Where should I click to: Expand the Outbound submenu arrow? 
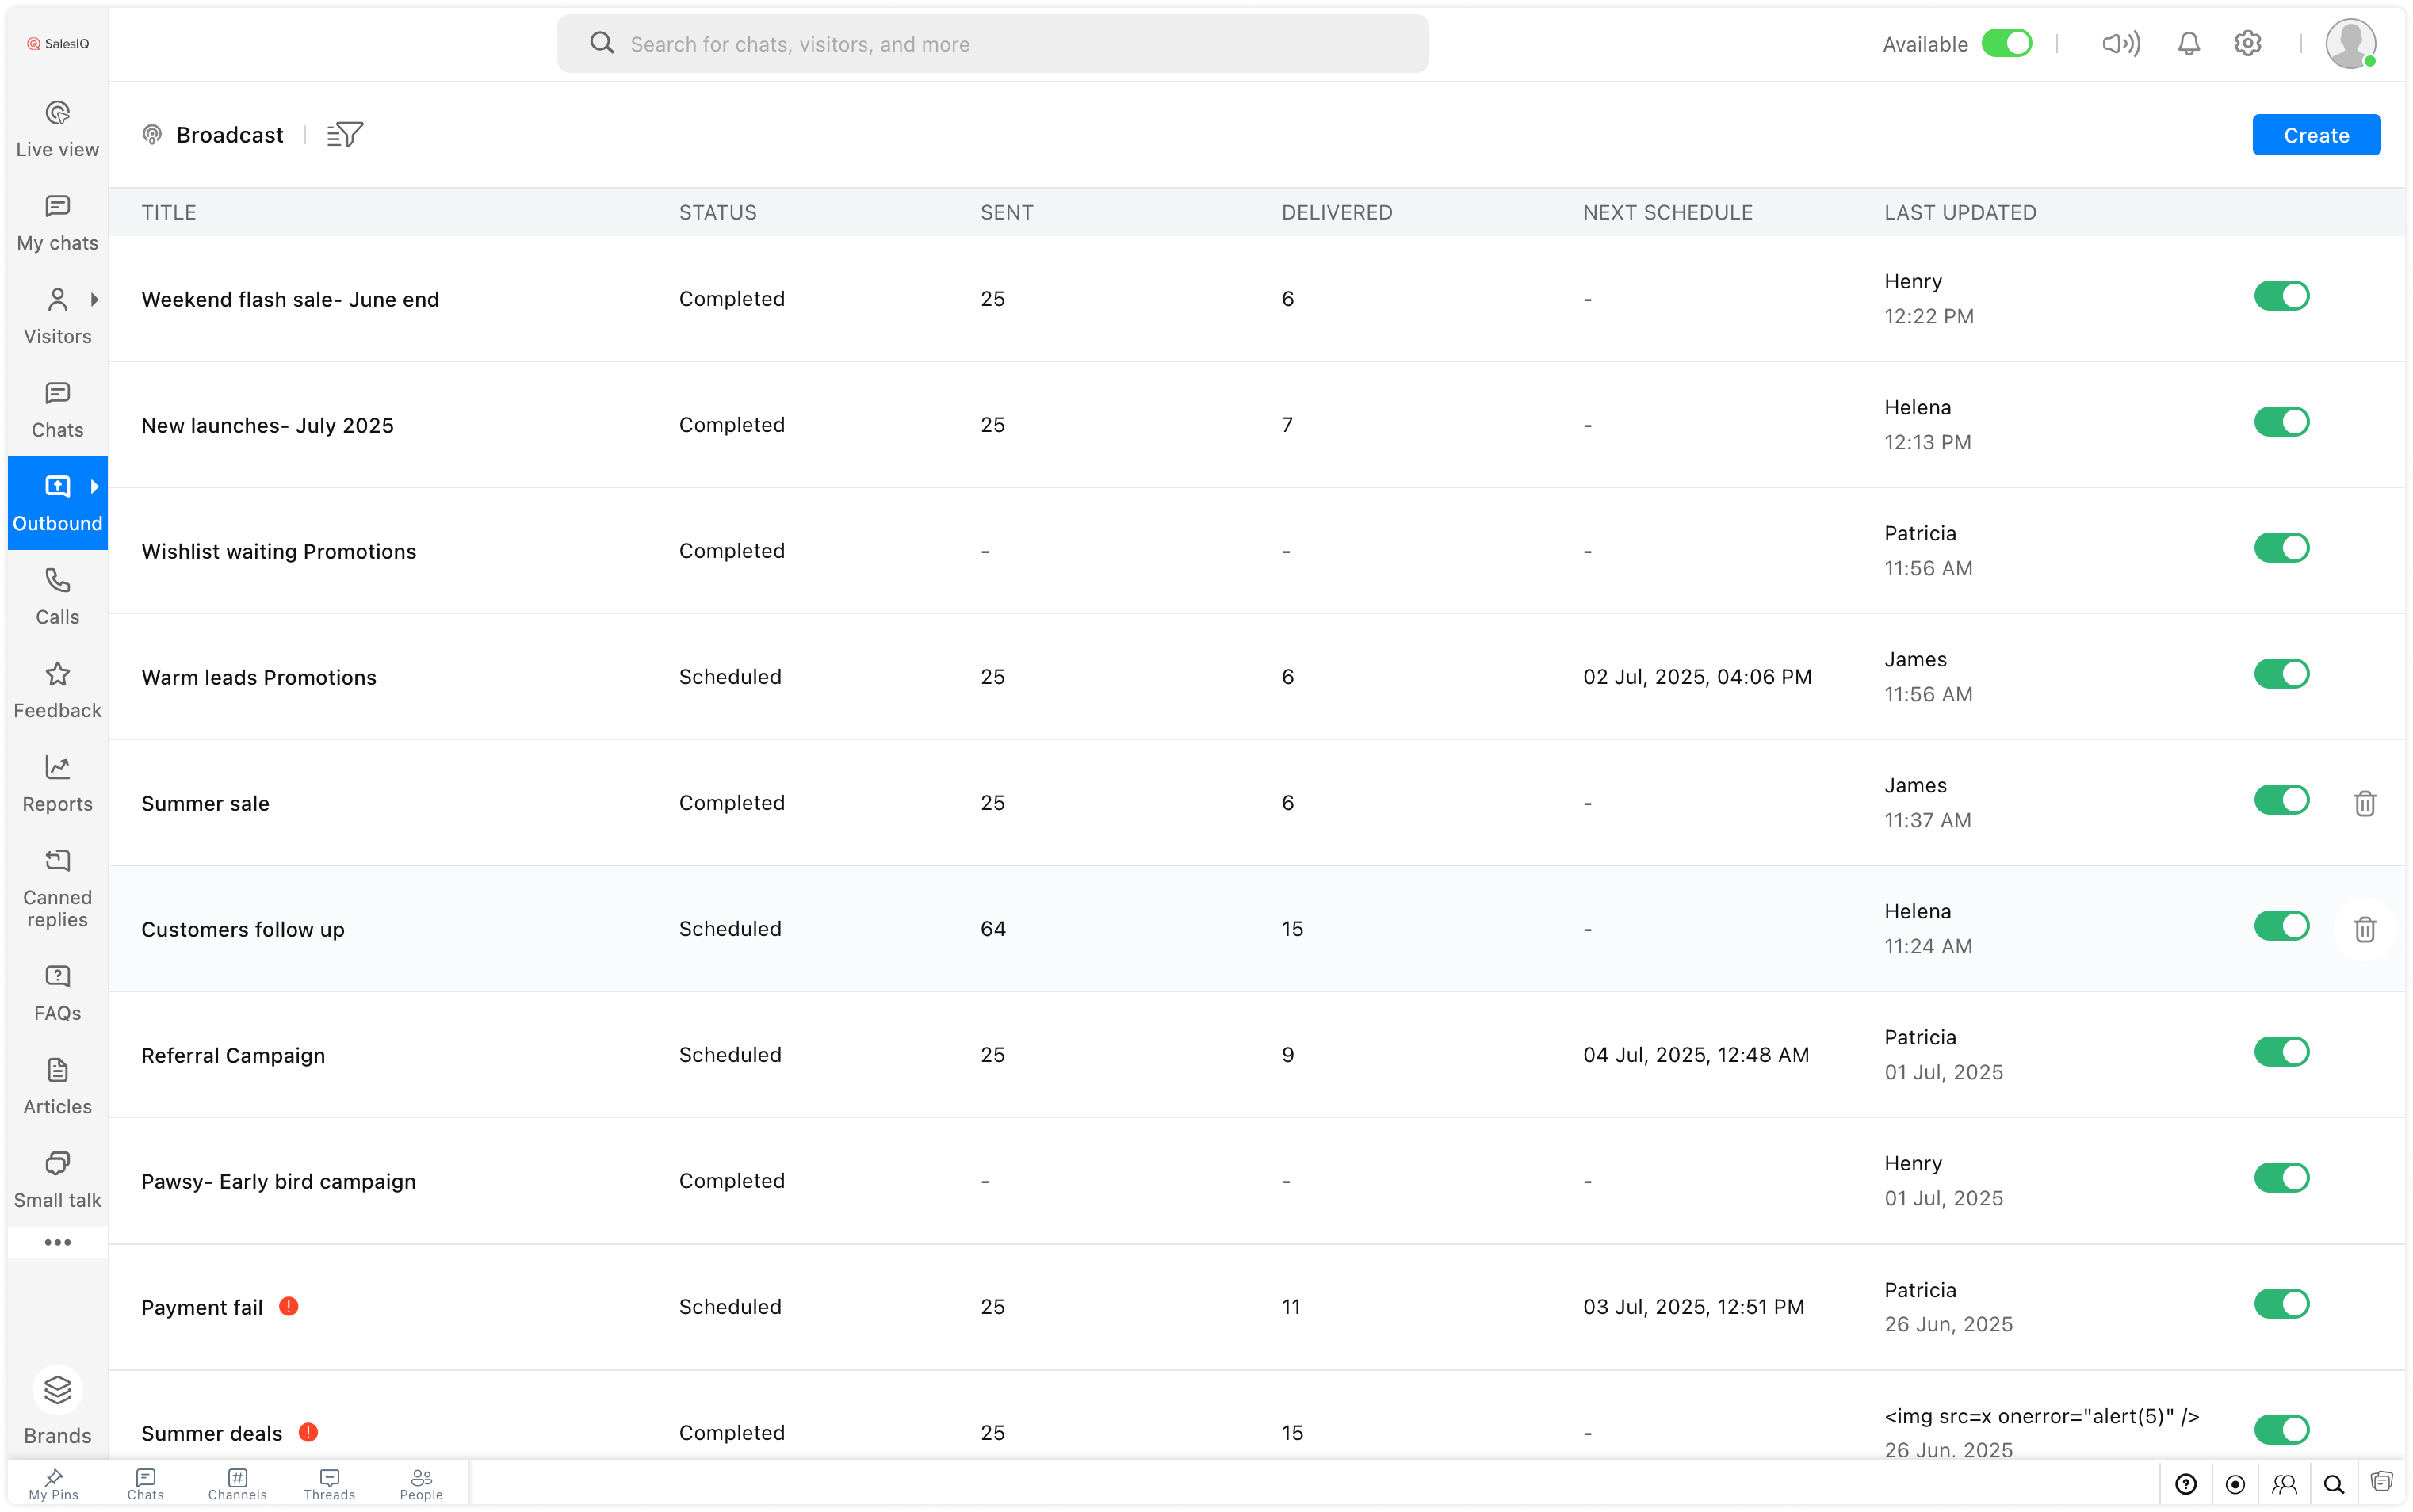pyautogui.click(x=95, y=486)
